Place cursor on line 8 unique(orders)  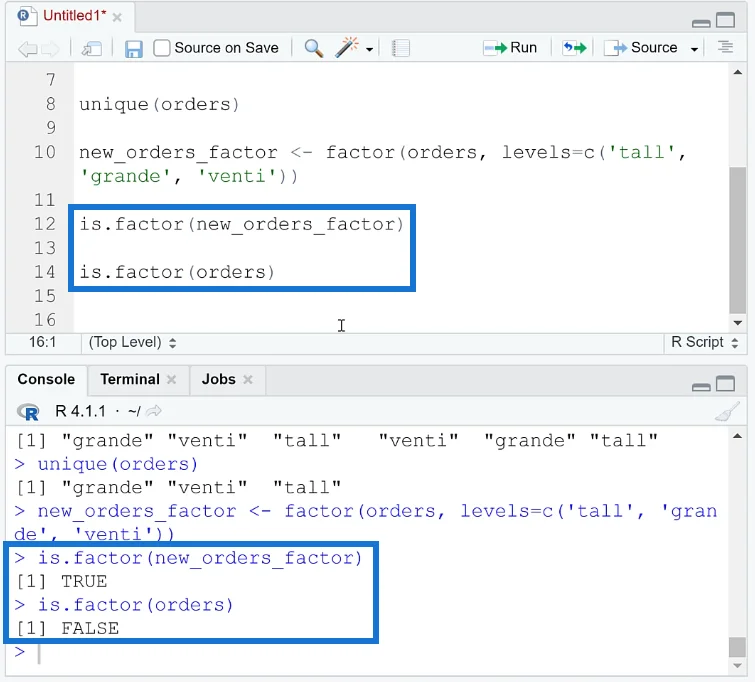(159, 105)
